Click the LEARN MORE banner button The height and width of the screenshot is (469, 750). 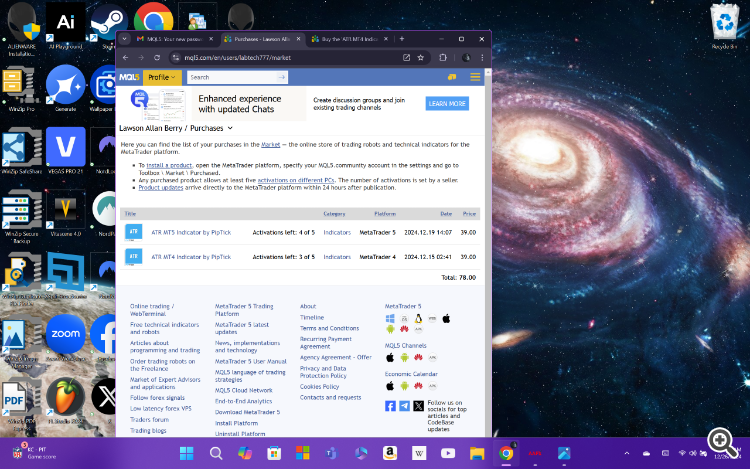pyautogui.click(x=447, y=103)
